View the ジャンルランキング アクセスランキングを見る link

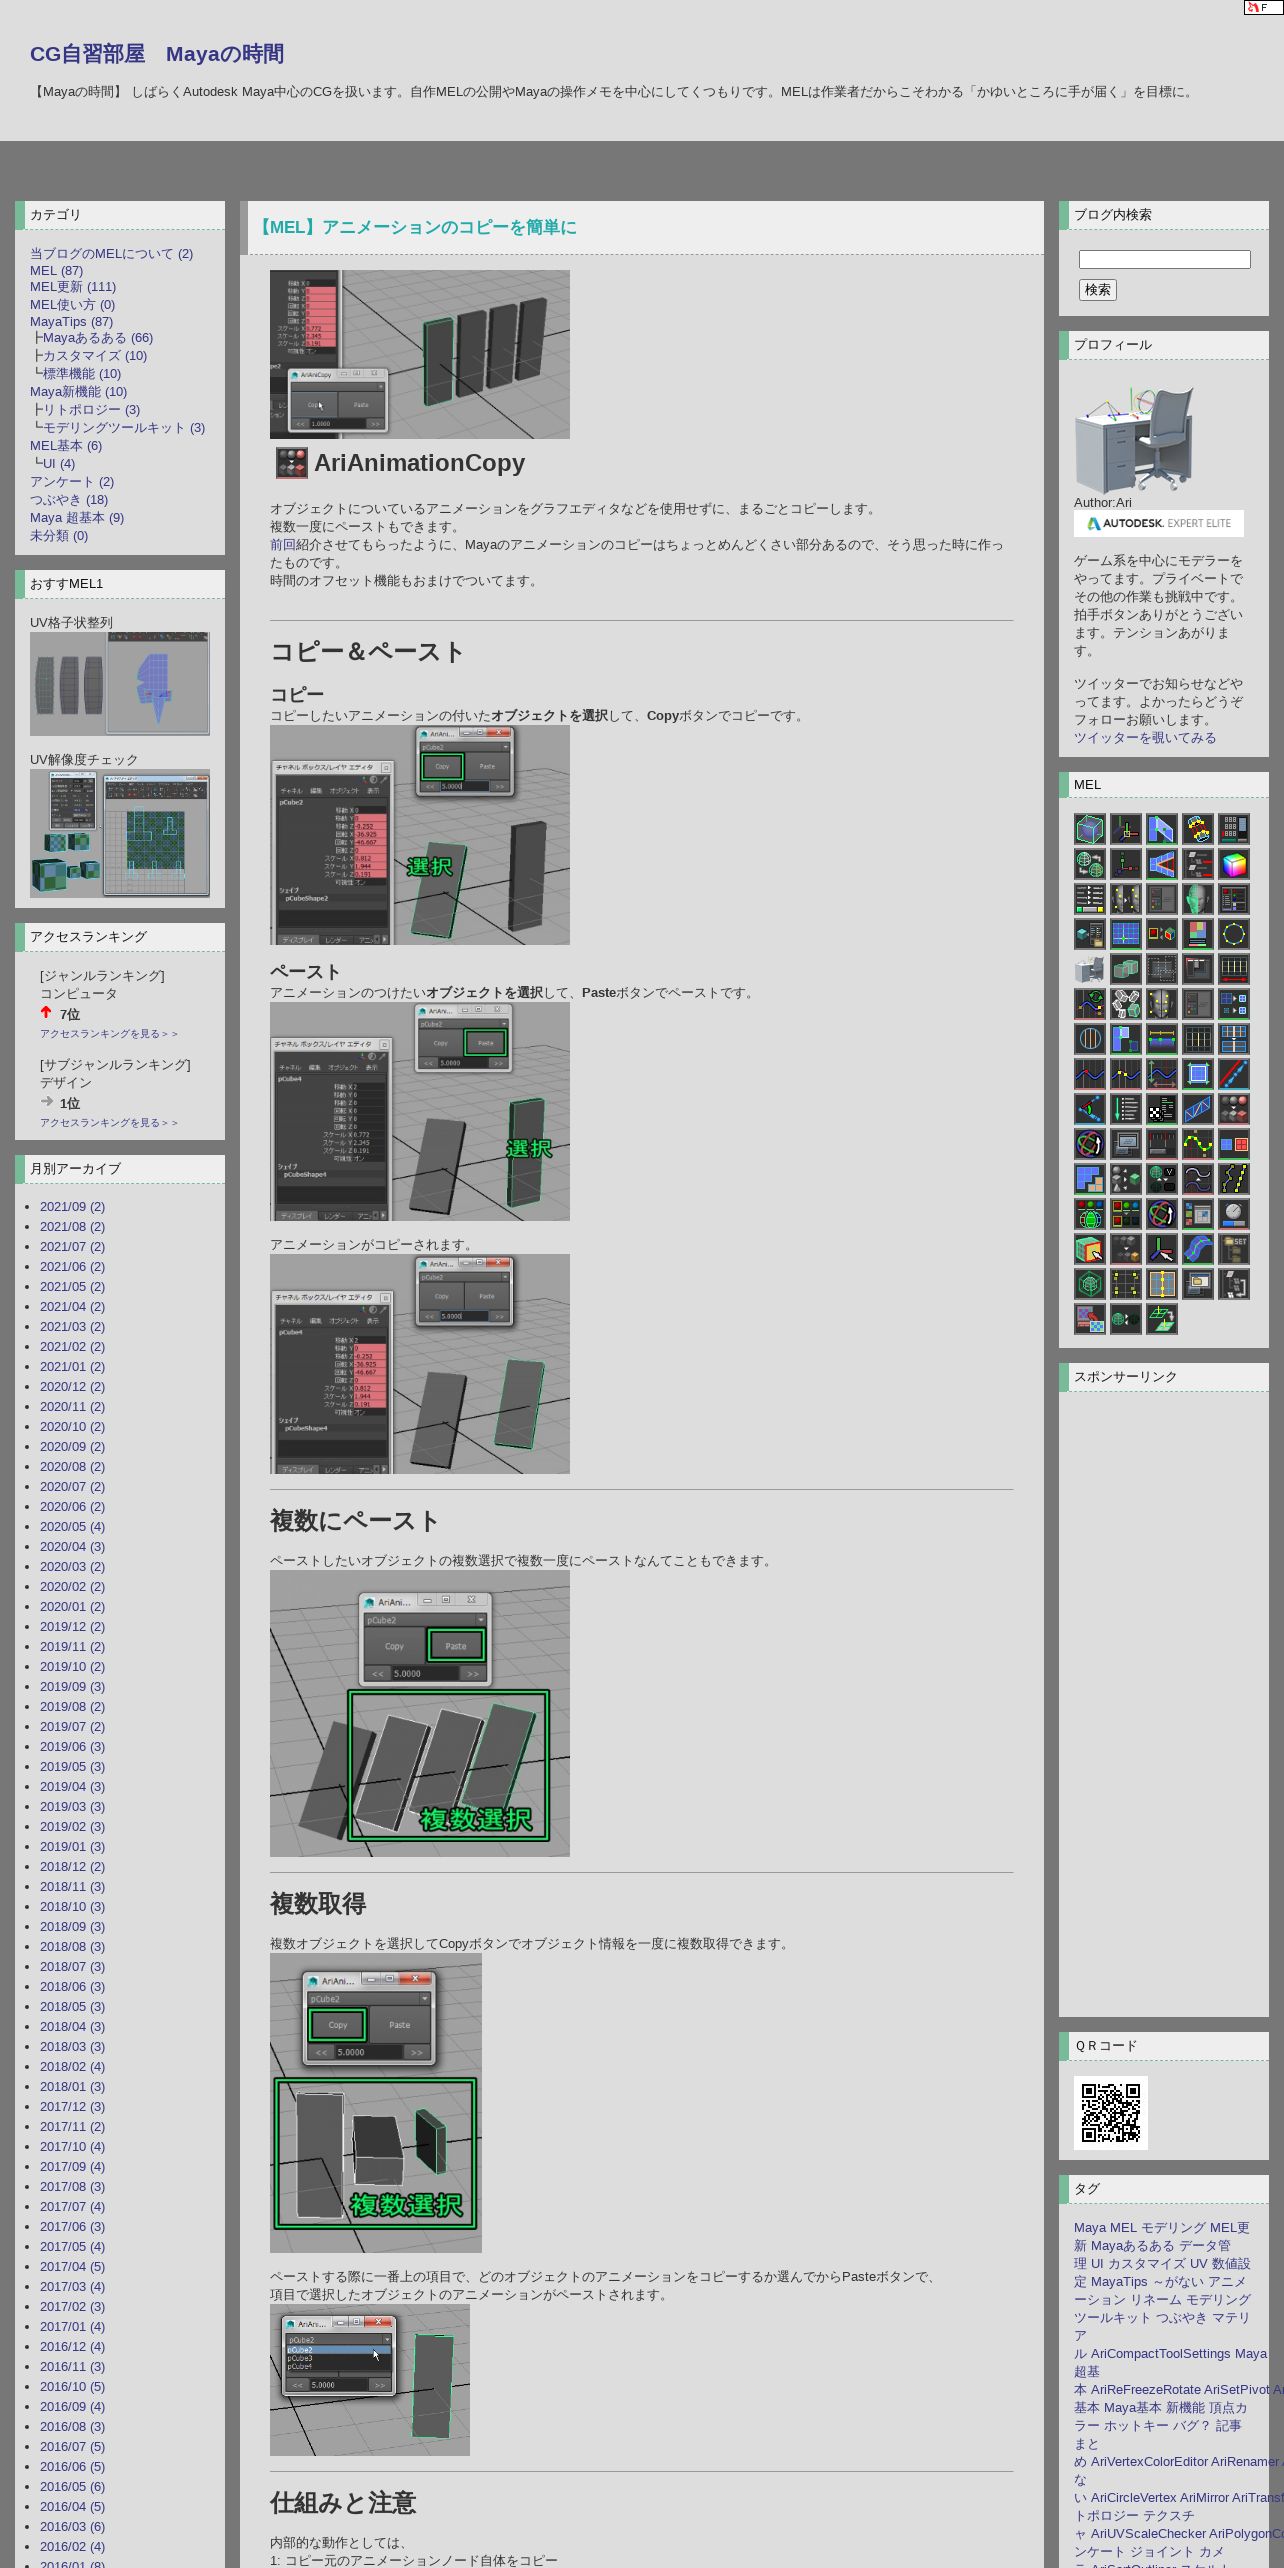click(x=109, y=1034)
